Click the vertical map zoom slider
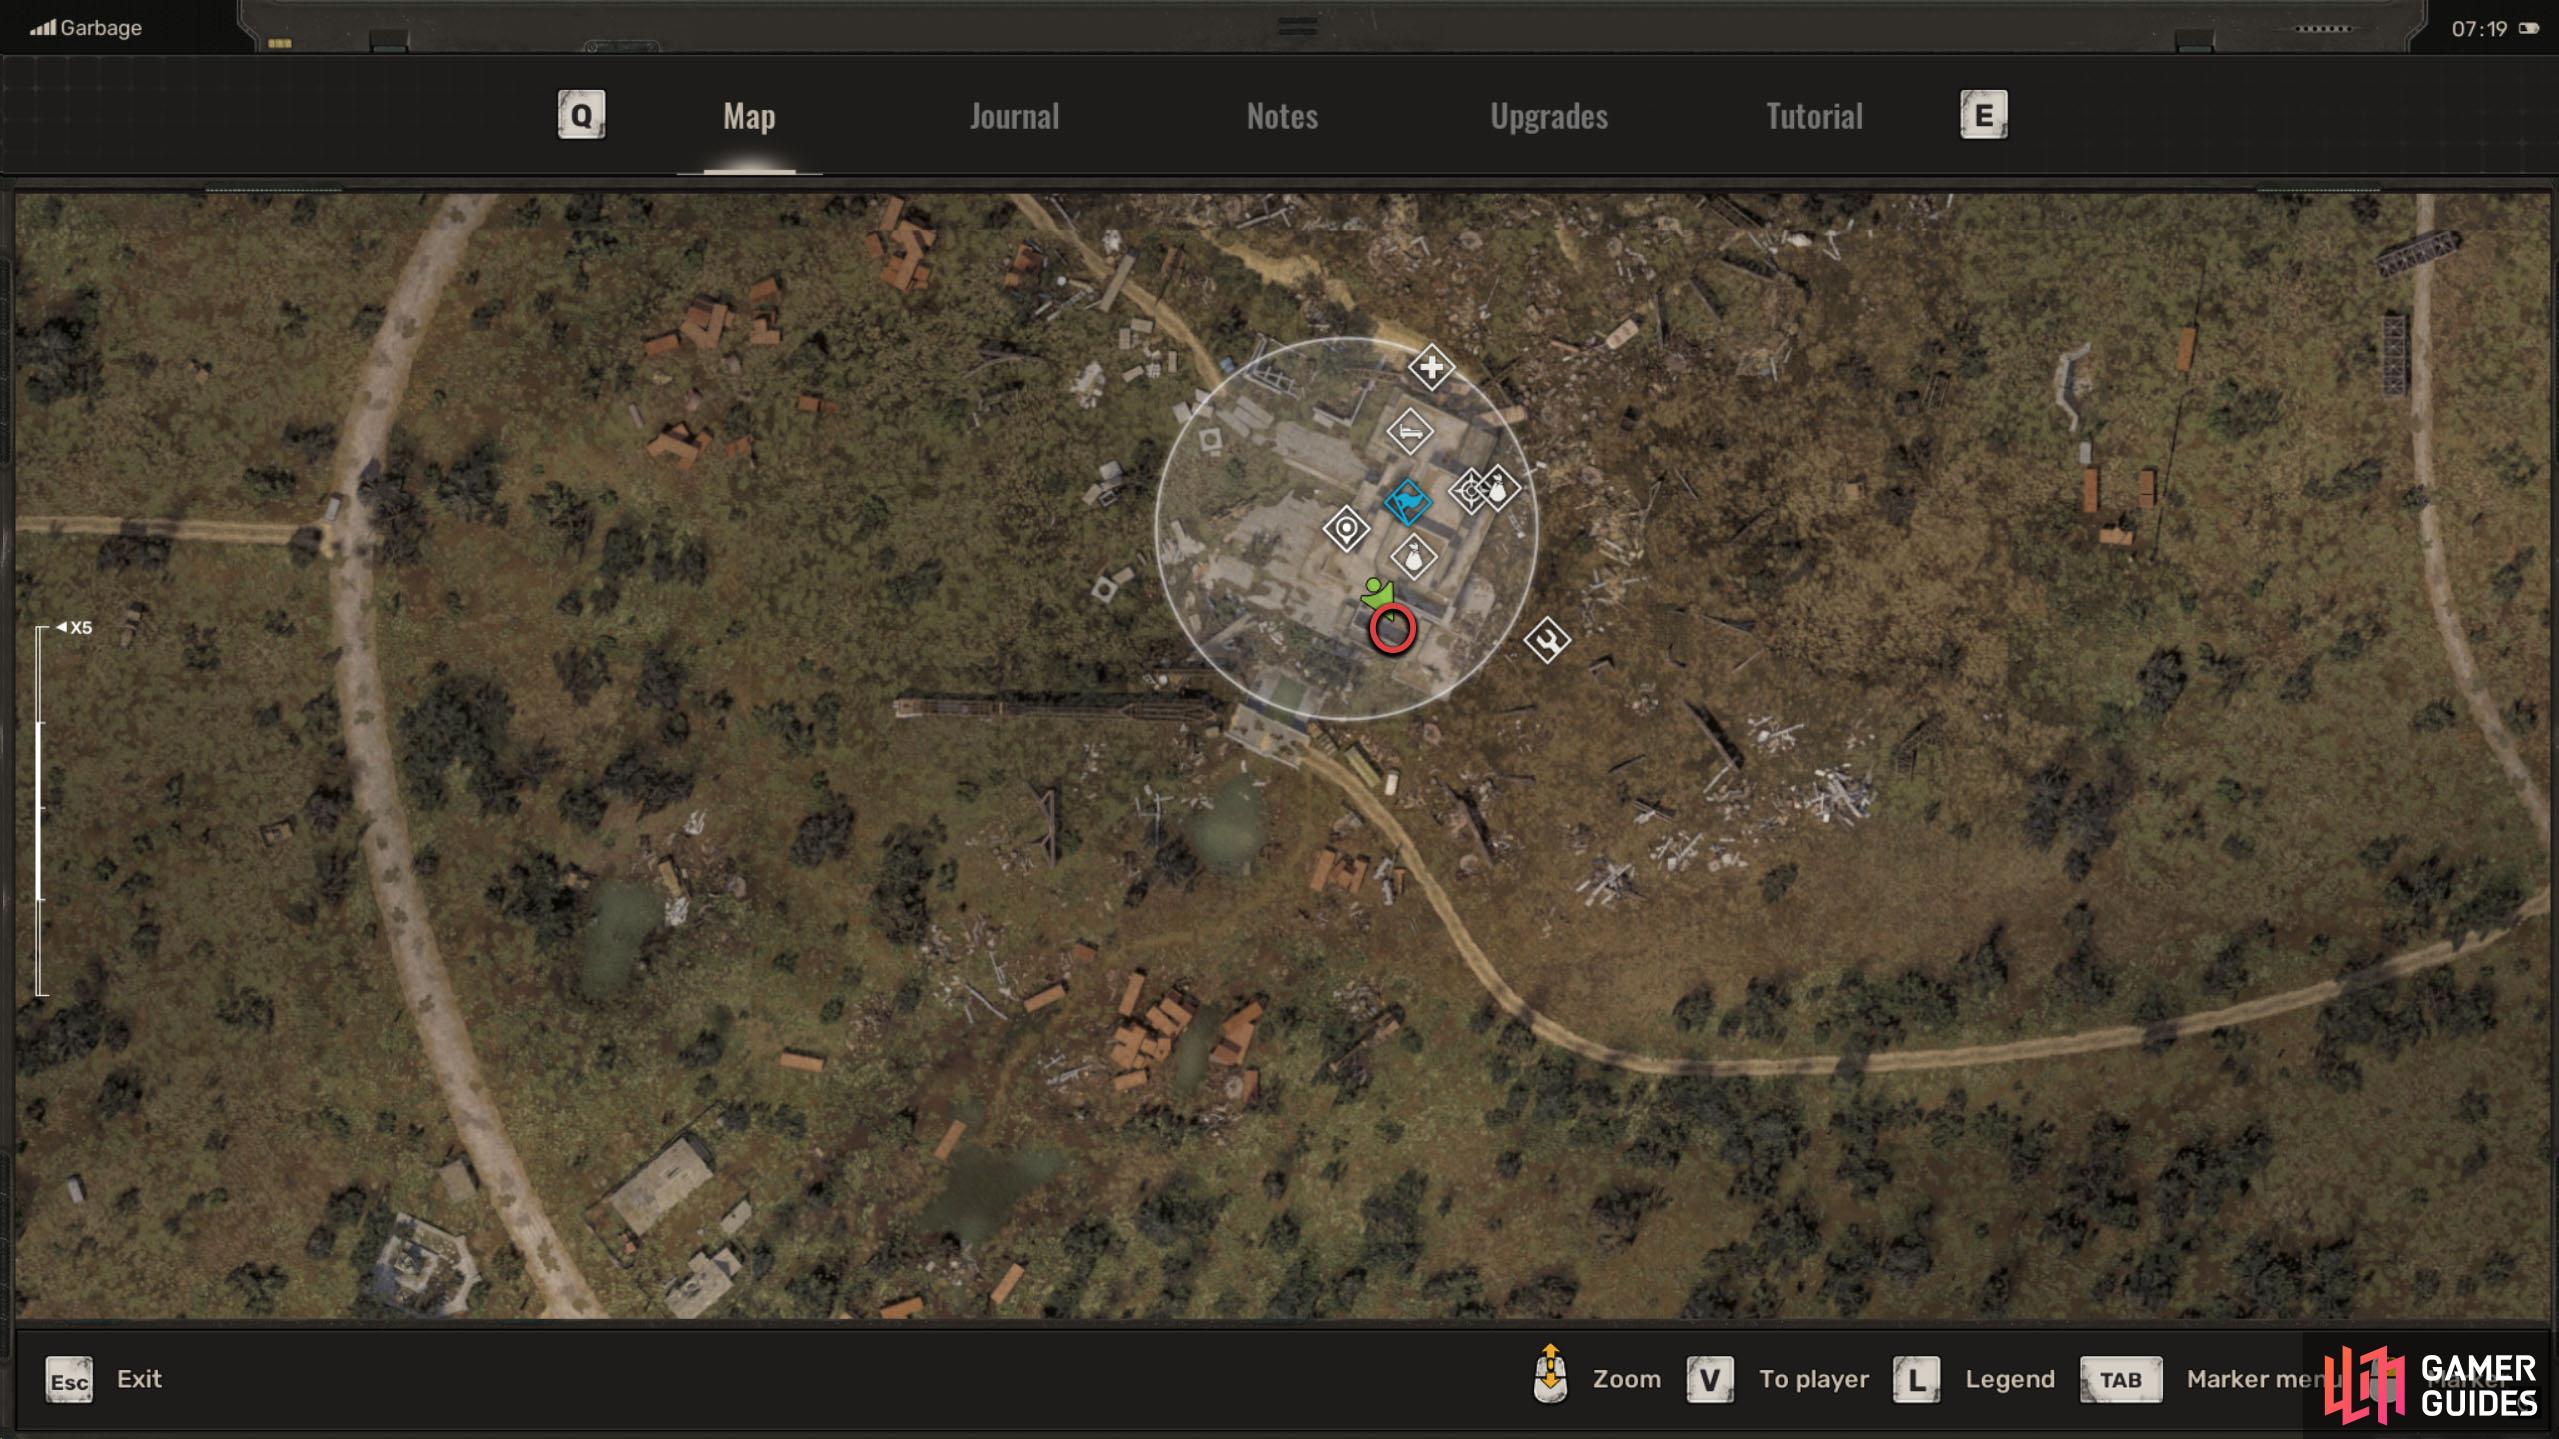2559x1439 pixels. click(40, 811)
